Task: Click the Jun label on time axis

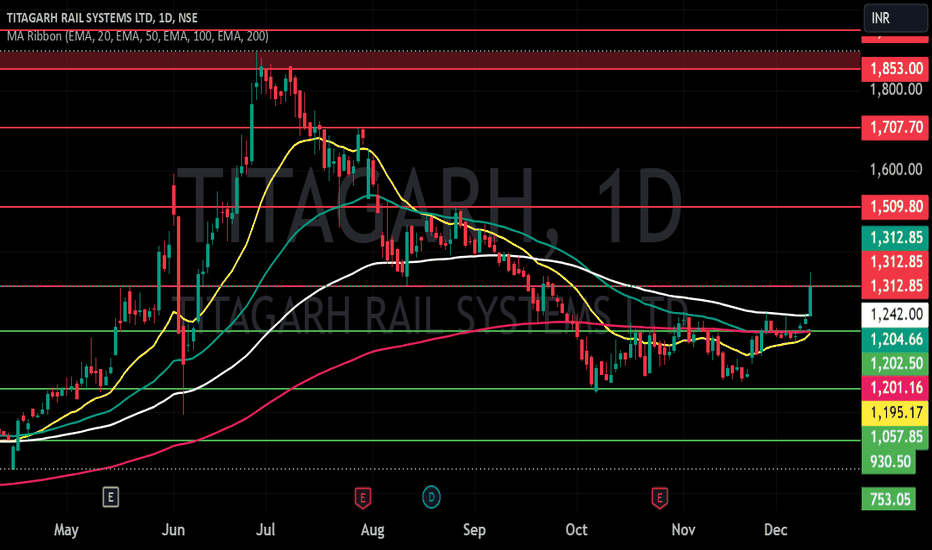Action: pyautogui.click(x=173, y=530)
